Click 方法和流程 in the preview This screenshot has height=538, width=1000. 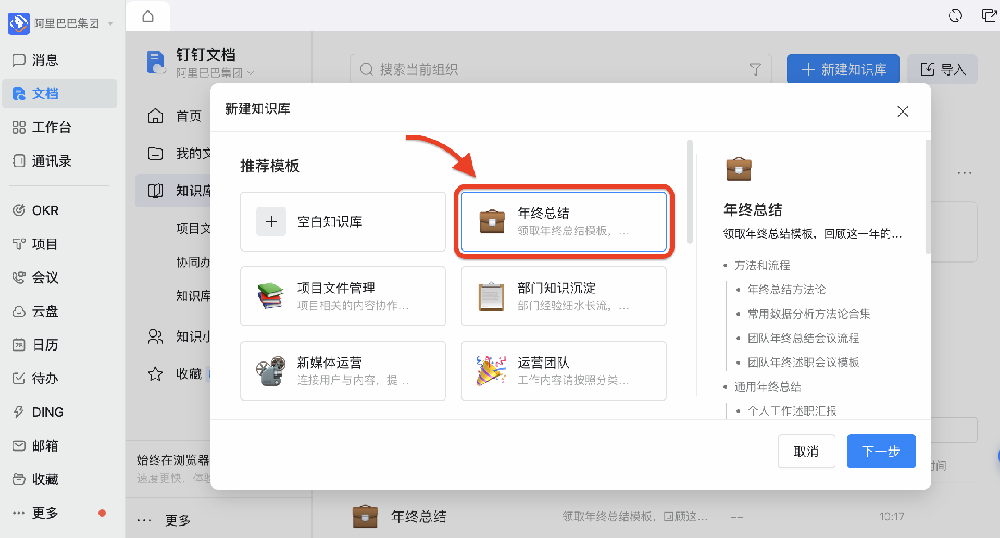pyautogui.click(x=761, y=265)
